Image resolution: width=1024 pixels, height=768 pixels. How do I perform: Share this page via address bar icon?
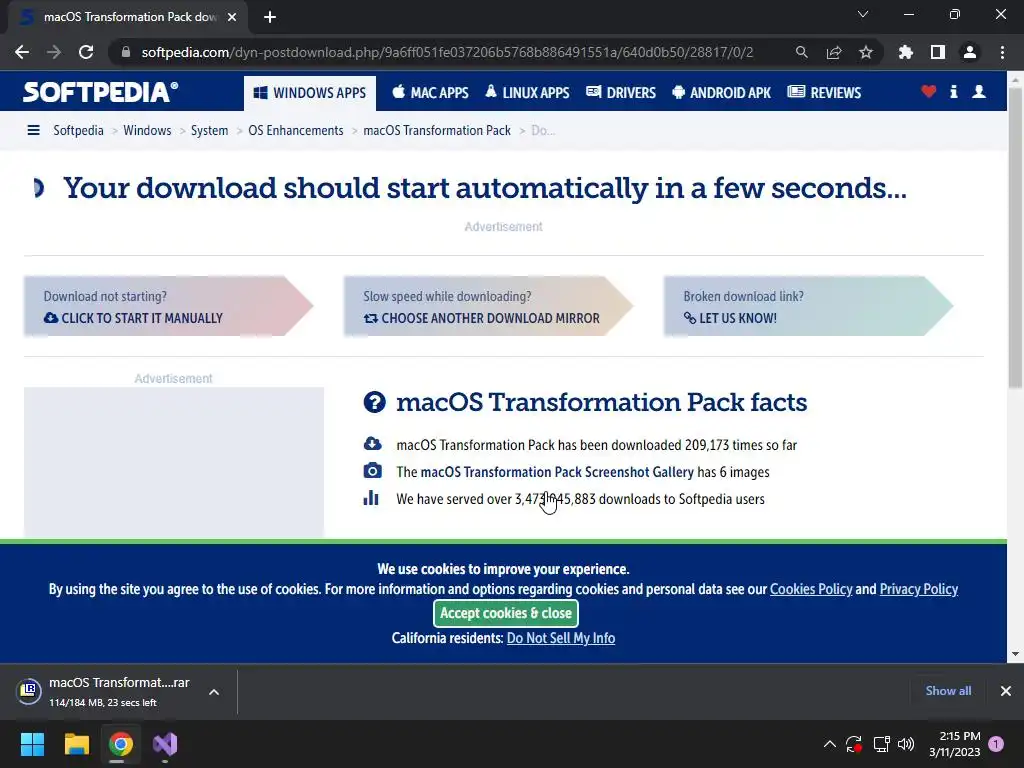pyautogui.click(x=833, y=52)
